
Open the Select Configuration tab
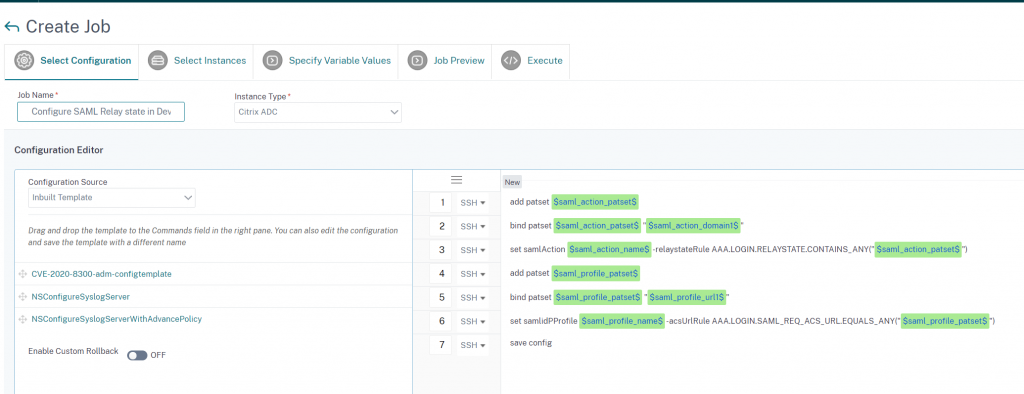[x=72, y=61]
